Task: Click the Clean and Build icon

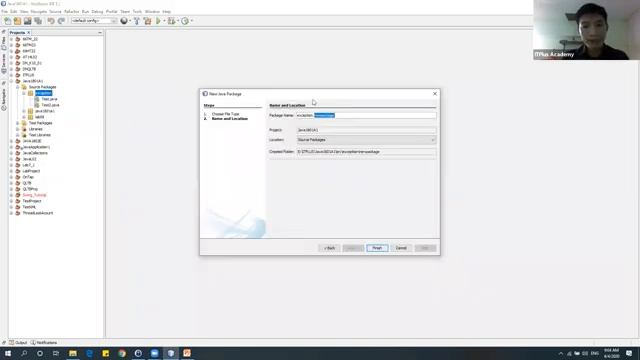Action: pos(147,21)
